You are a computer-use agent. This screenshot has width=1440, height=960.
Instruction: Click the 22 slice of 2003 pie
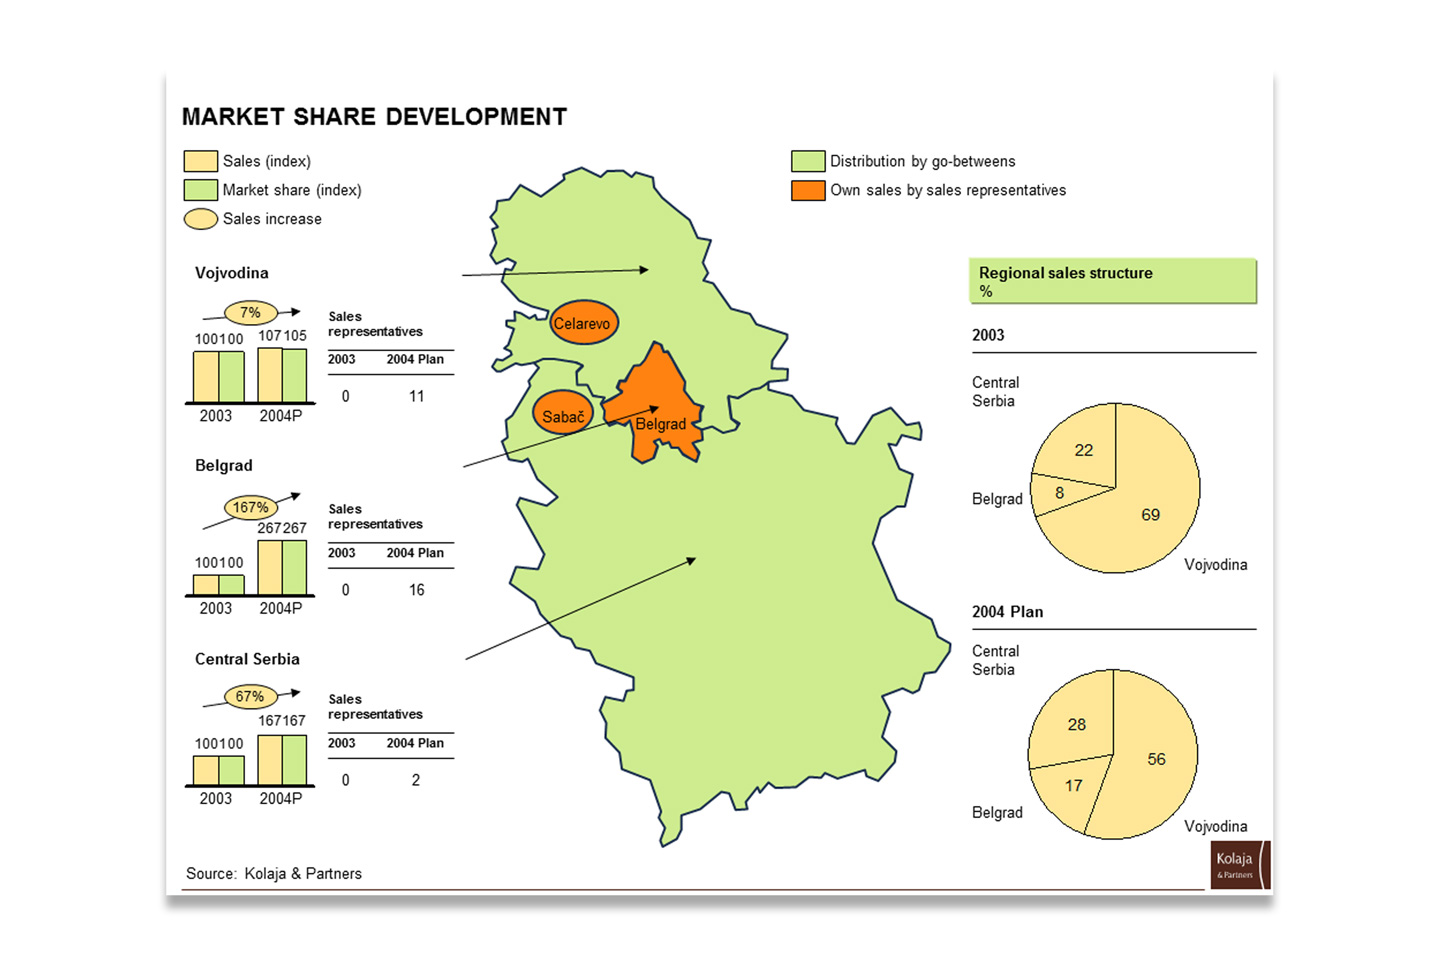pyautogui.click(x=1083, y=449)
